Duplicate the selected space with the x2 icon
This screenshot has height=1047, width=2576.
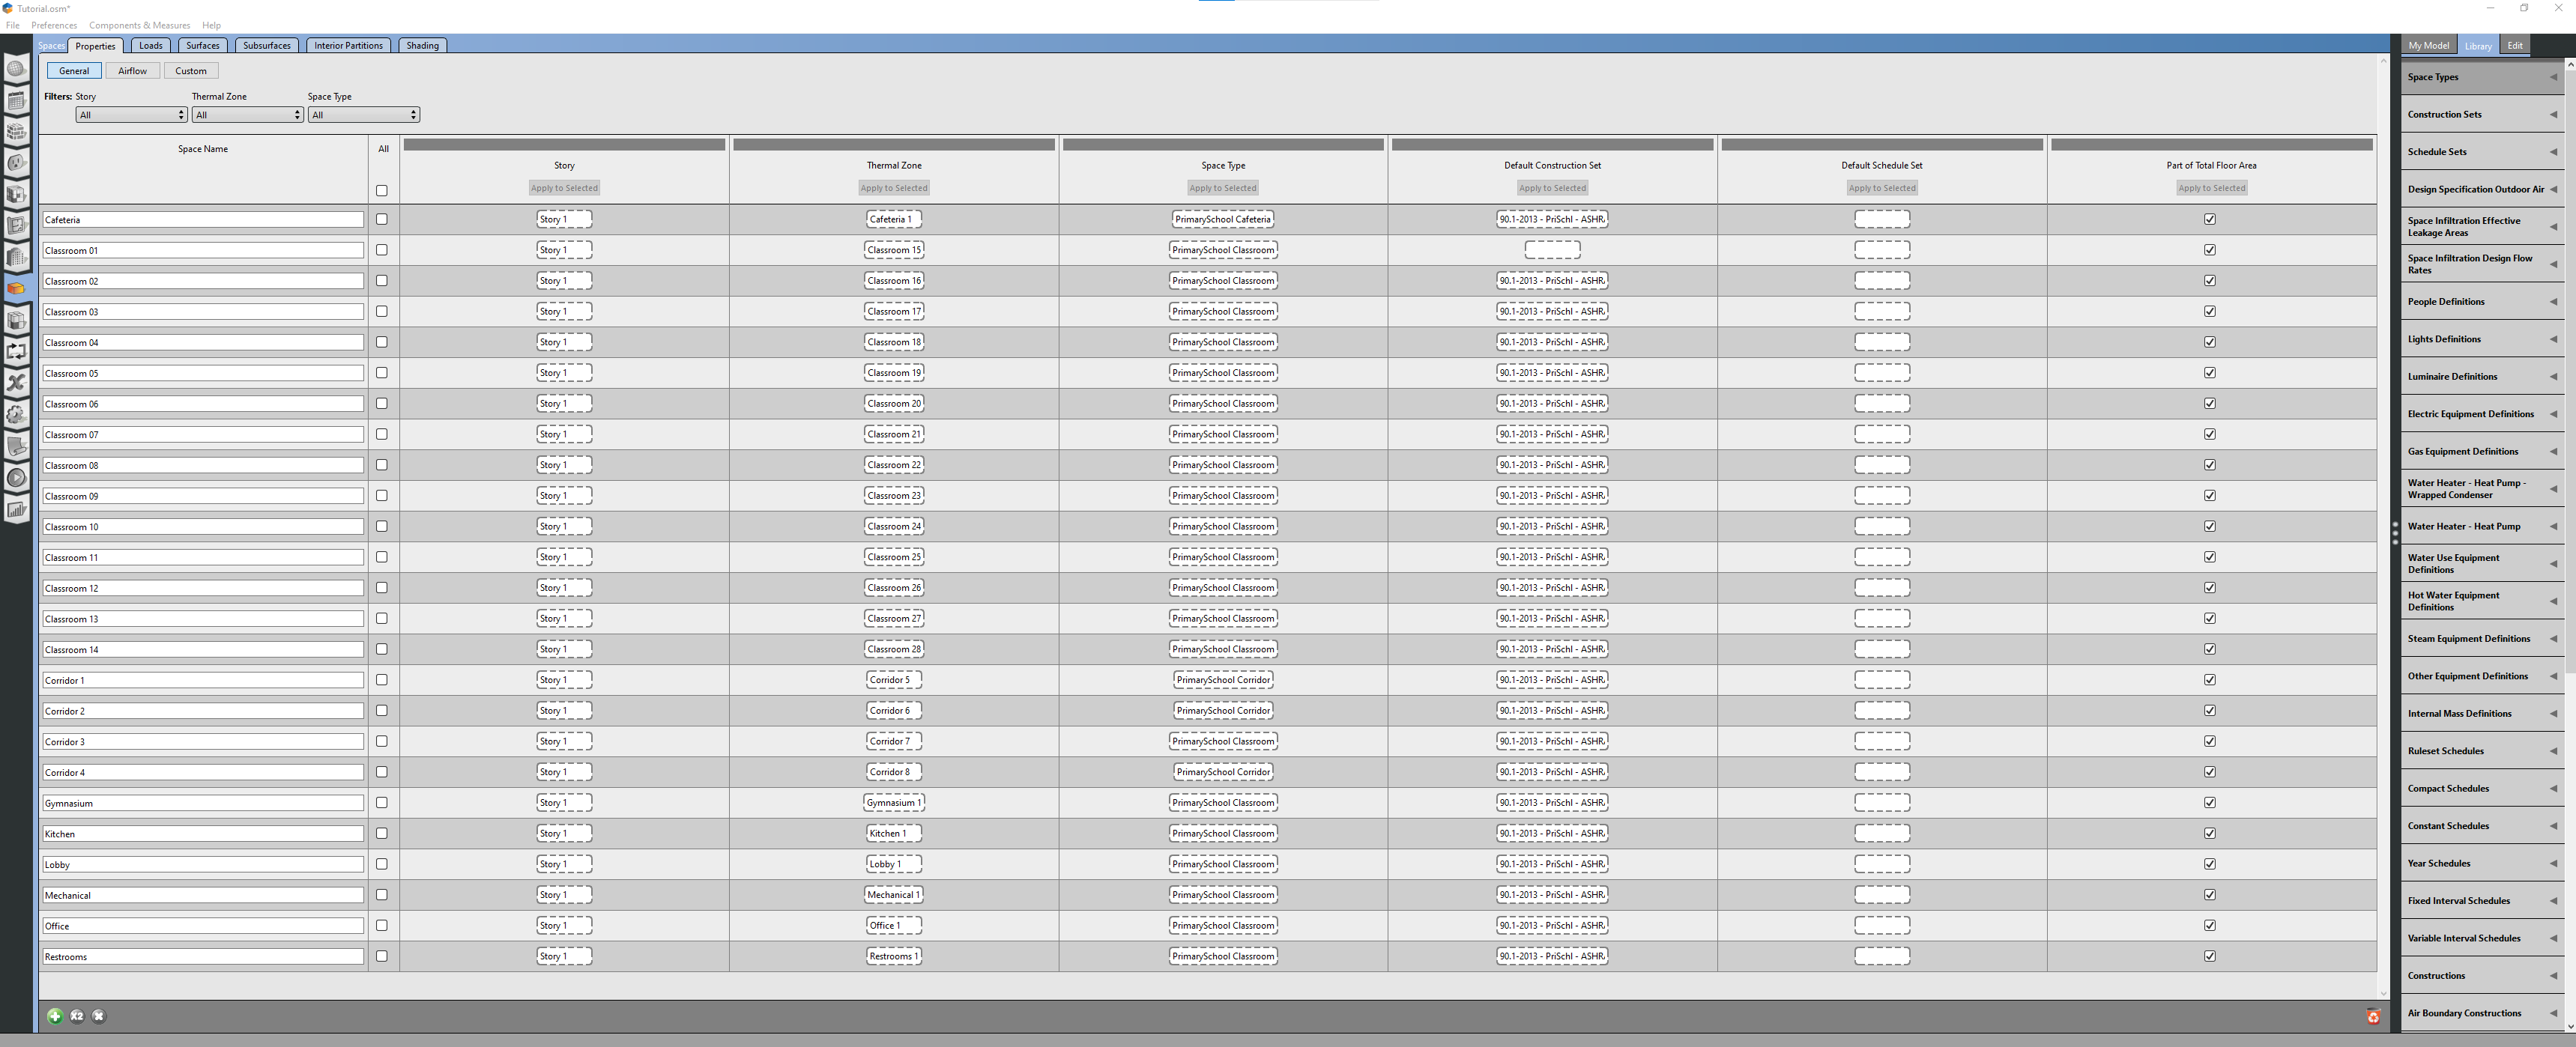(x=77, y=1016)
